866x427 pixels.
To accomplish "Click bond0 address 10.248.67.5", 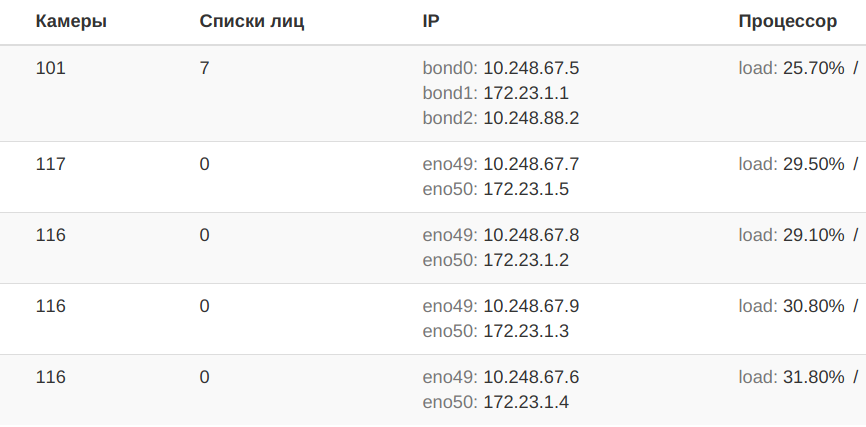I will tap(531, 68).
